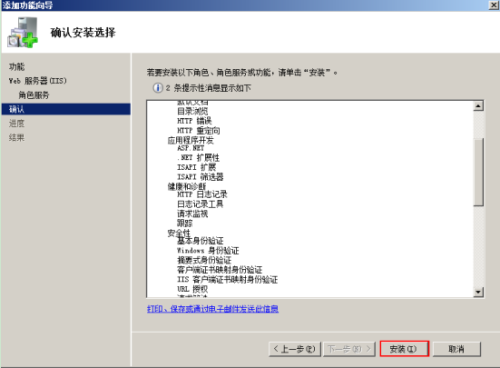Close the 添加功能向导 window
Viewport: 500px width, 368px height.
493,5
